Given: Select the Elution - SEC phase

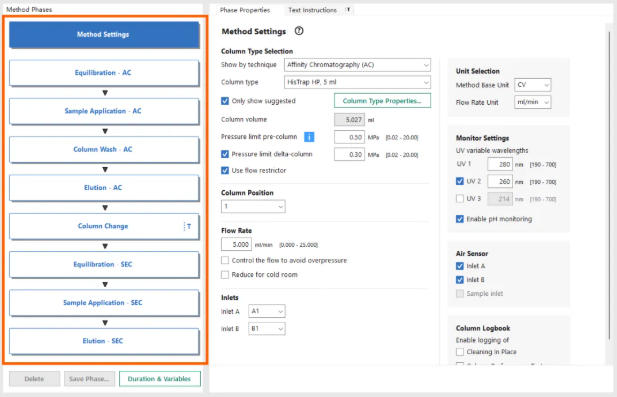Looking at the screenshot, I should point(104,341).
